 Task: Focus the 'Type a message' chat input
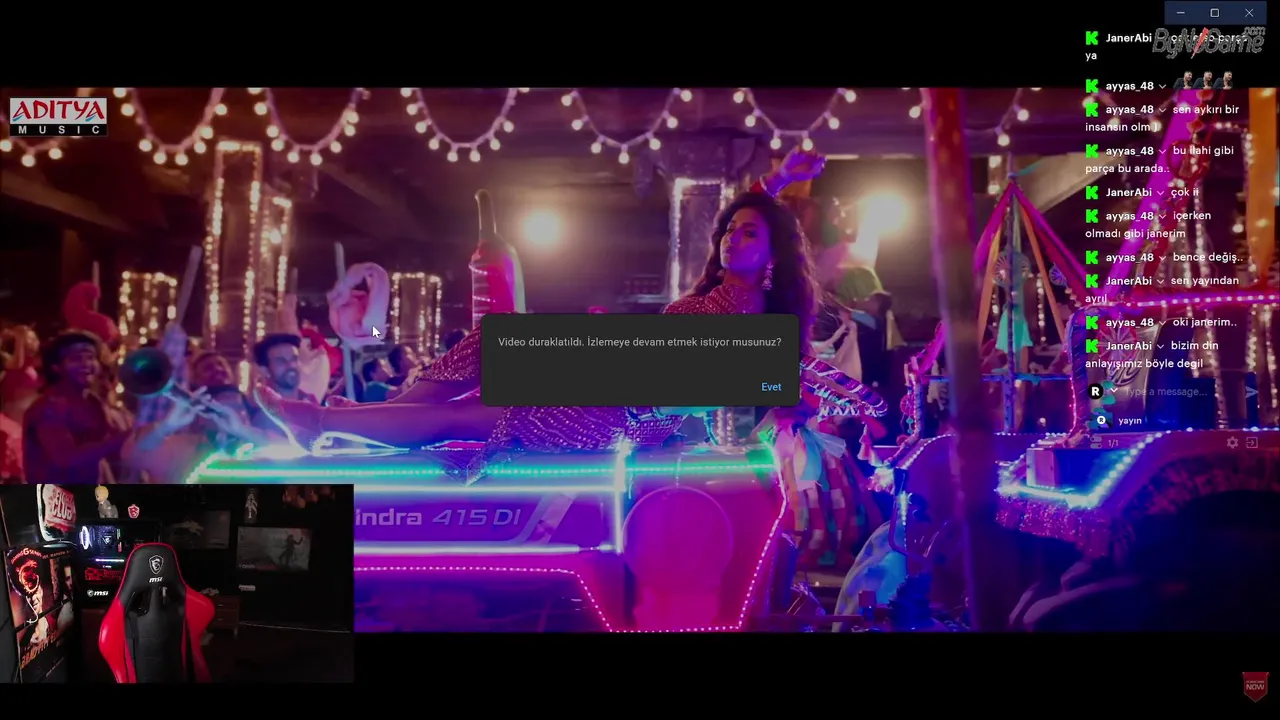tap(1180, 392)
